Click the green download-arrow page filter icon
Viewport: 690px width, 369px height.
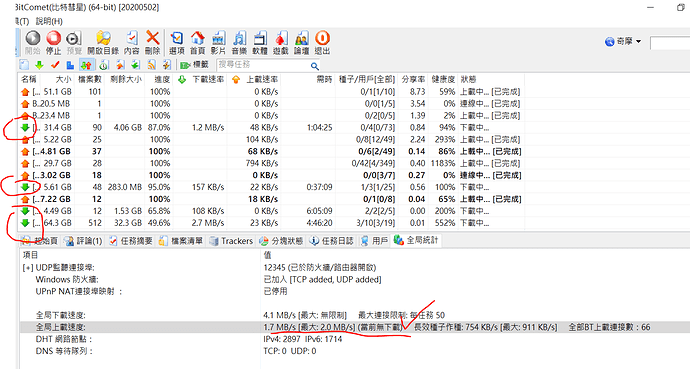point(136,65)
